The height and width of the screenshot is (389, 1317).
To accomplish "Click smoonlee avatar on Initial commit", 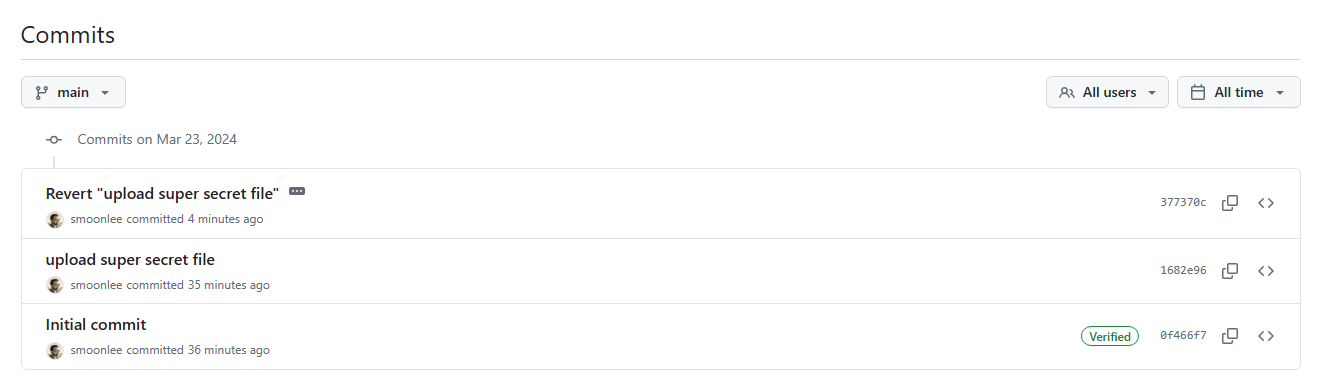I will [x=55, y=351].
